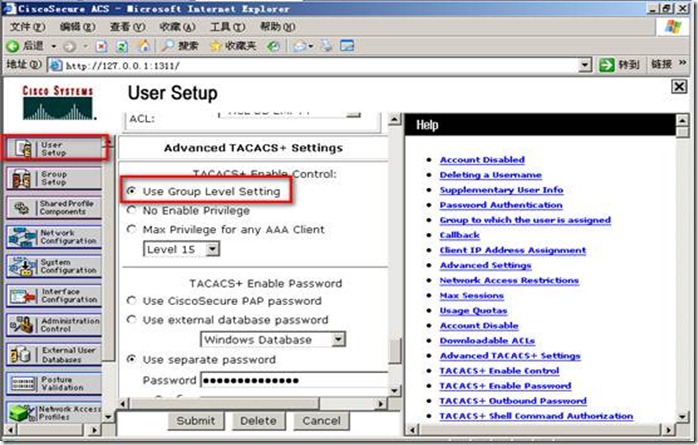This screenshot has width=698, height=445.
Task: Open the 收藏(A) menu
Action: 177,27
